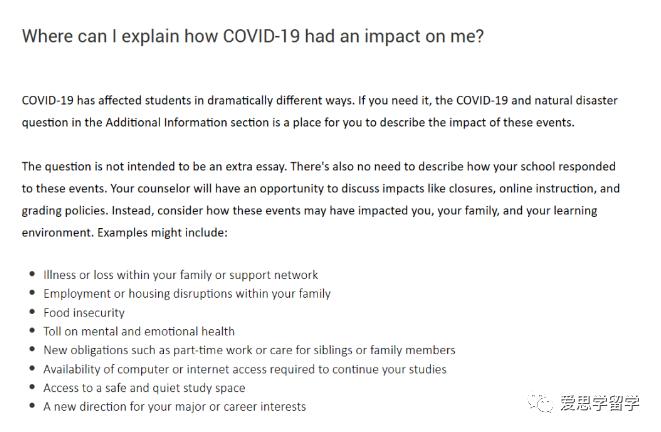Click "Availability of computer or internet access" item

245,369
